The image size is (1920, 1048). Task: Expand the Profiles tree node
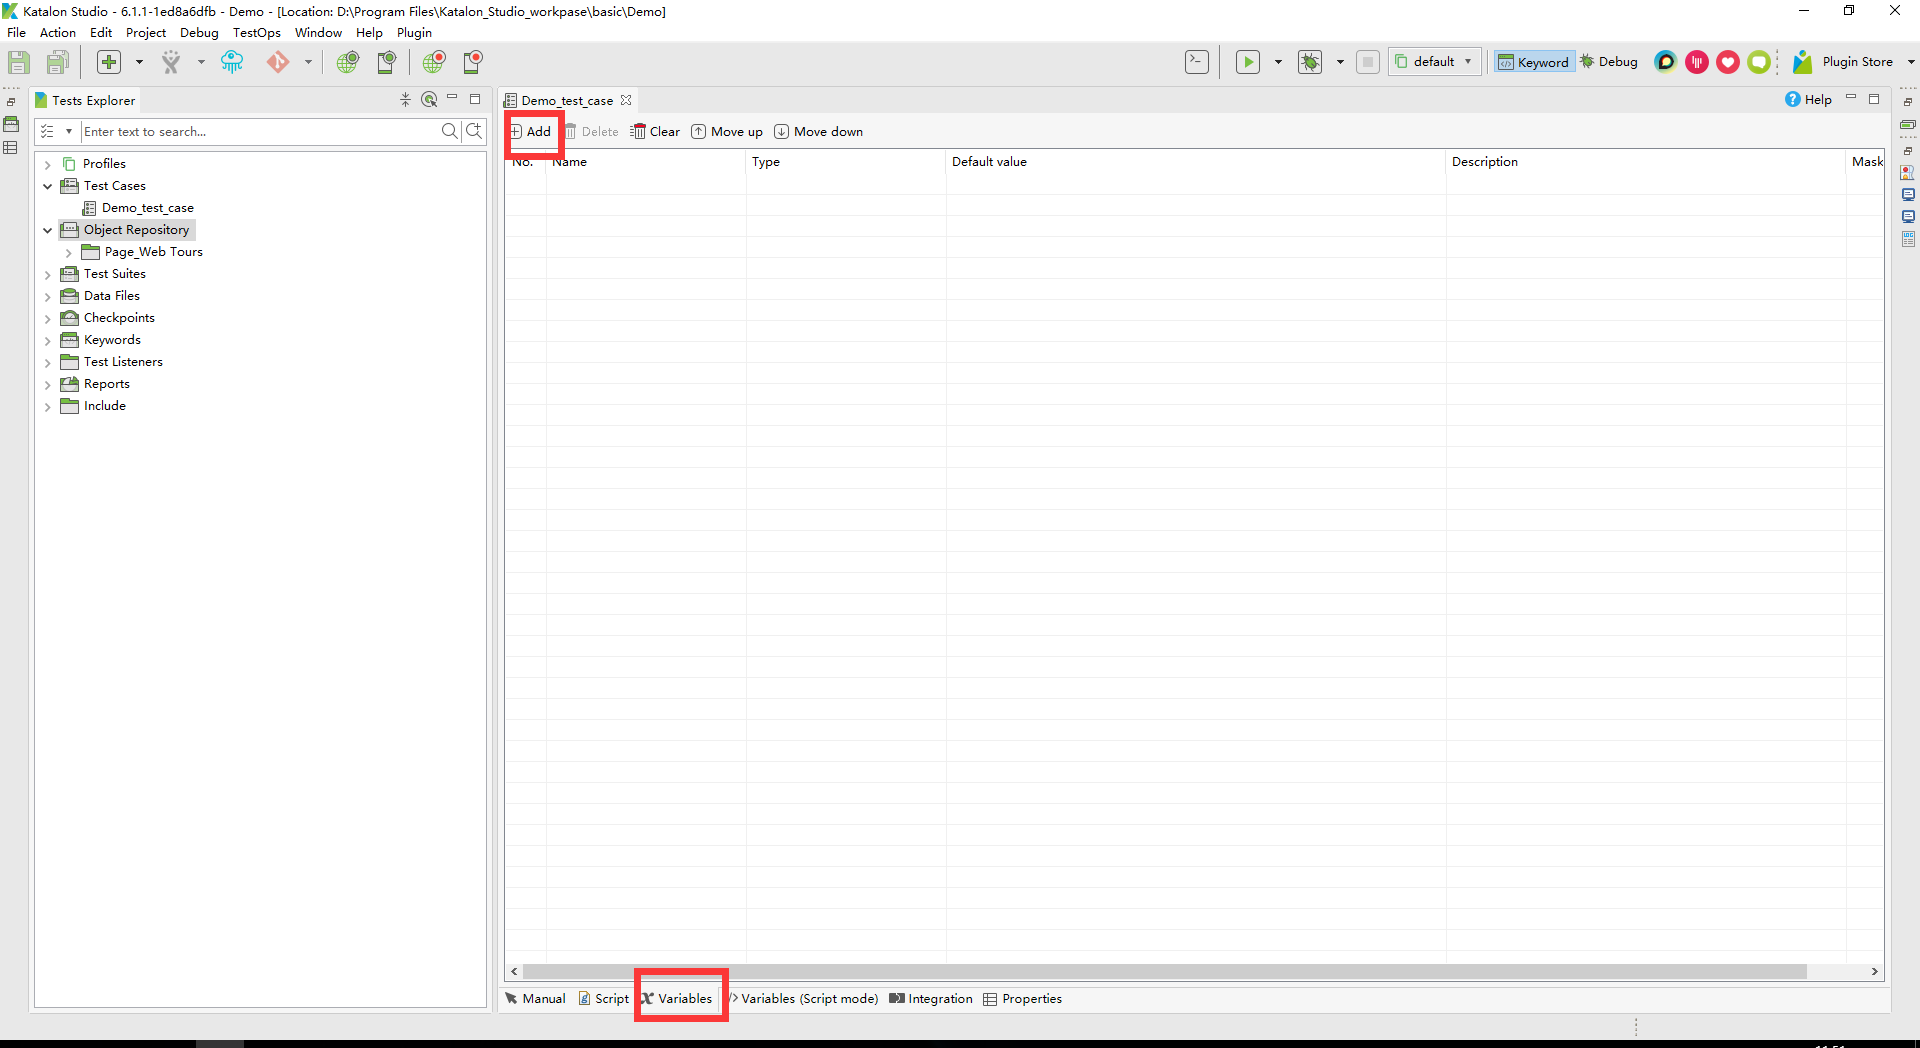pos(47,164)
